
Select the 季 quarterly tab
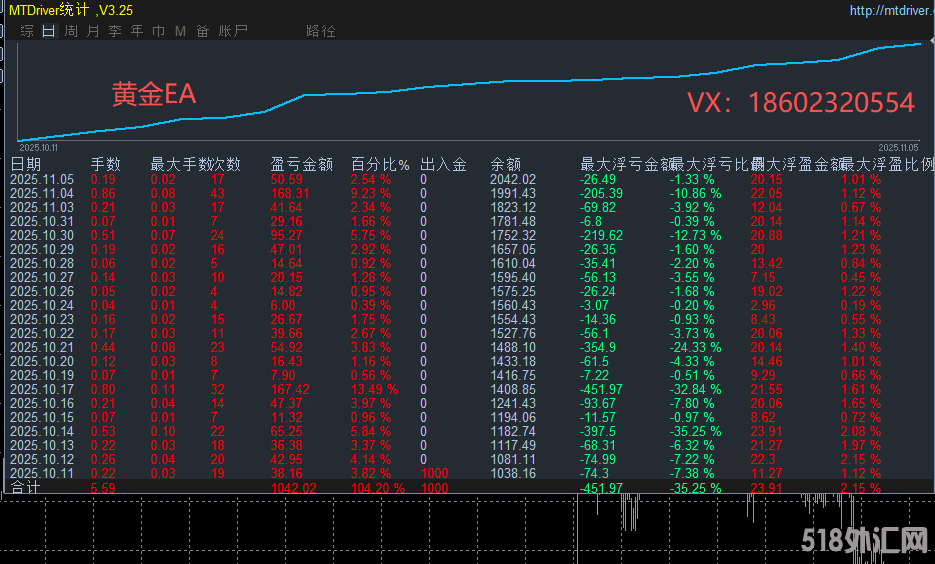click(115, 31)
